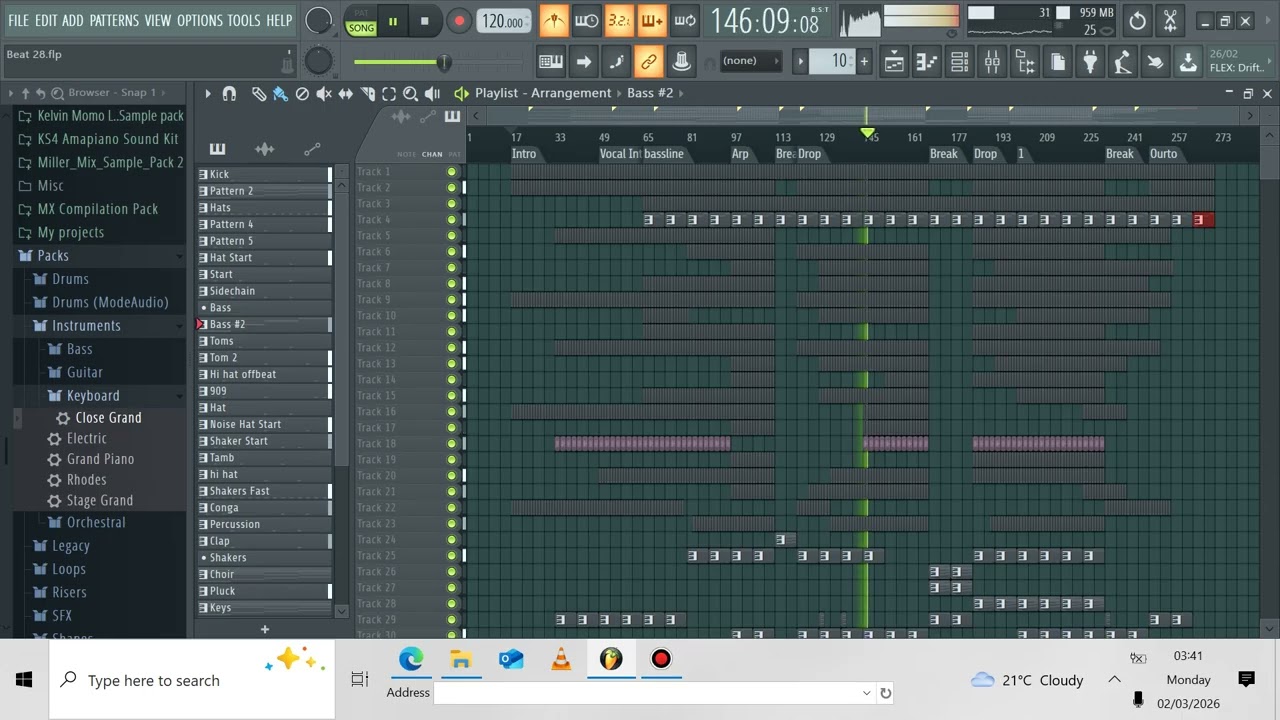Toggle mute on Track 22
This screenshot has width=1280, height=720.
tap(451, 508)
